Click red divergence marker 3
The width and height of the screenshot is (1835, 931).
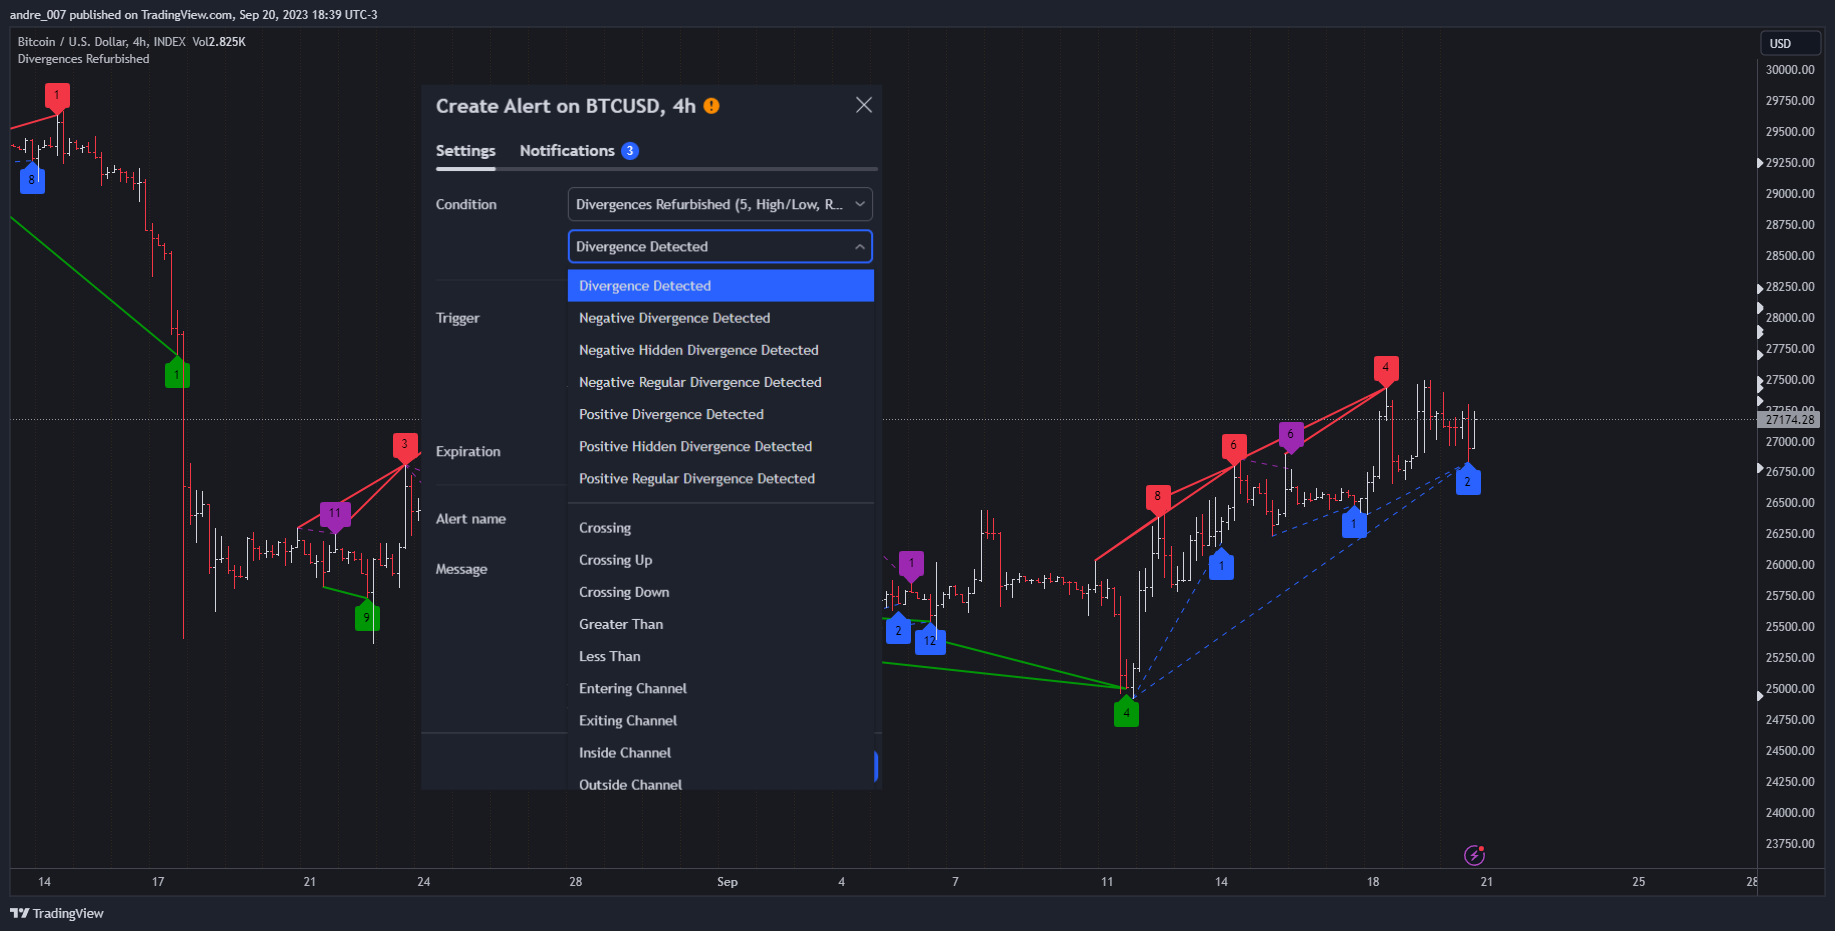pos(405,445)
